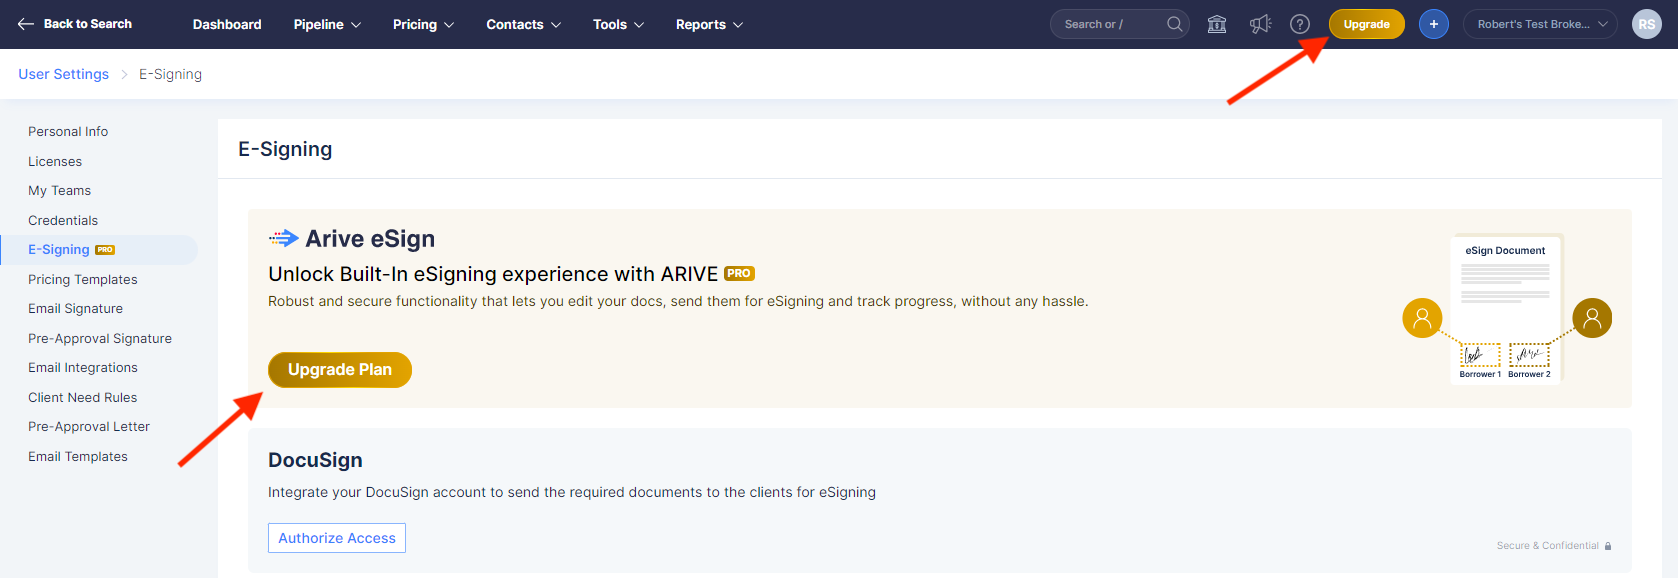Screen dimensions: 1678x578
Task: Open the User Settings breadcrumb link
Action: (x=63, y=74)
